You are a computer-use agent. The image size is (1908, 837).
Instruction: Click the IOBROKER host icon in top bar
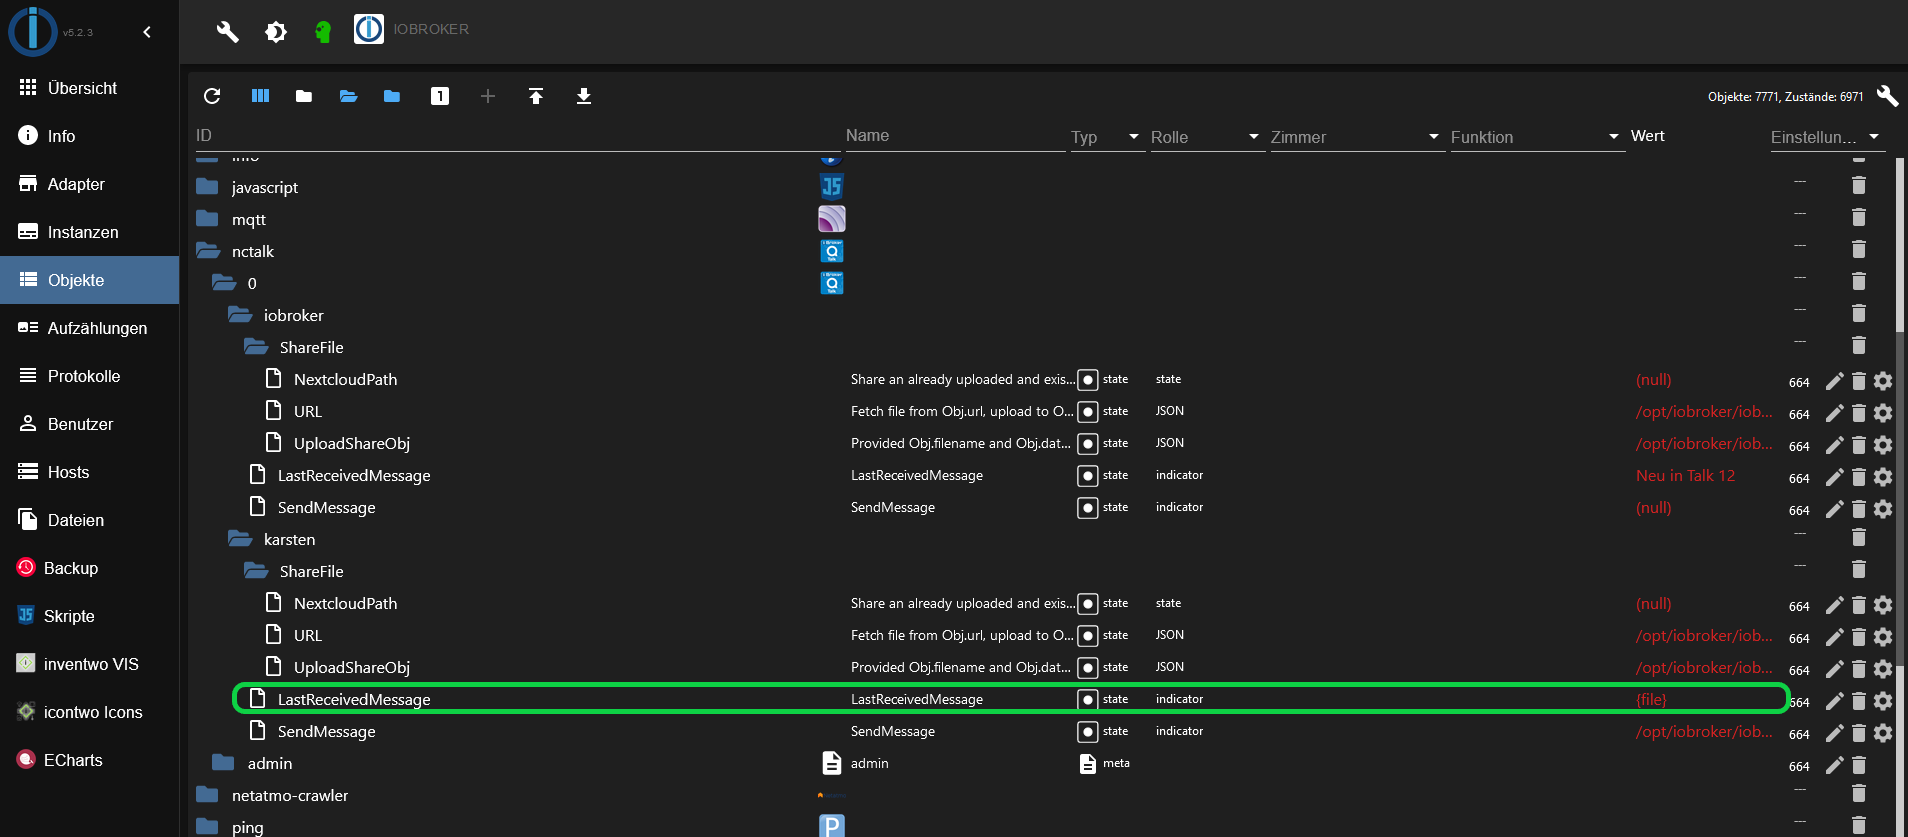pyautogui.click(x=369, y=29)
